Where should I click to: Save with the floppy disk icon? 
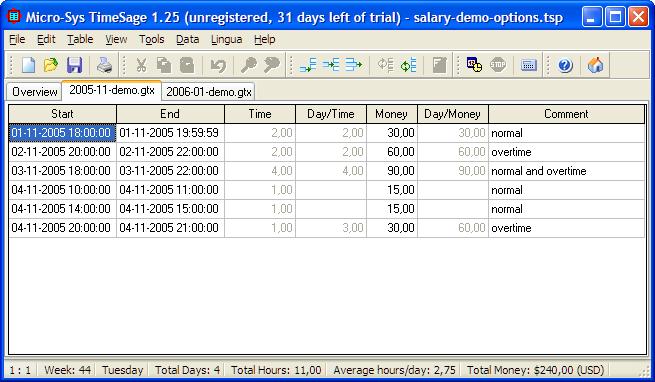74,65
